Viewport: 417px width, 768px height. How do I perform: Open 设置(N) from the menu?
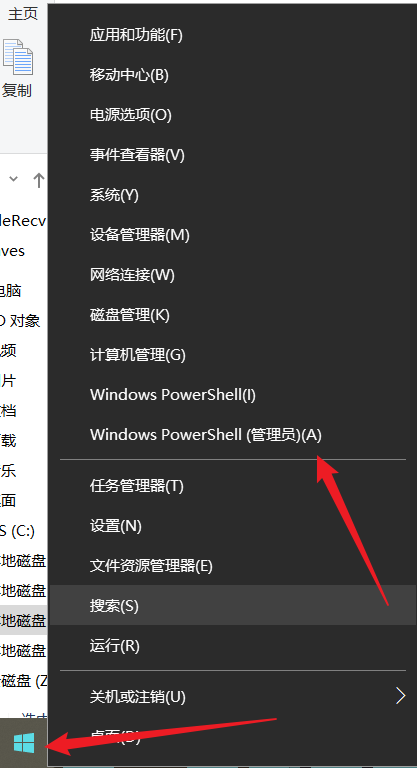click(x=233, y=526)
